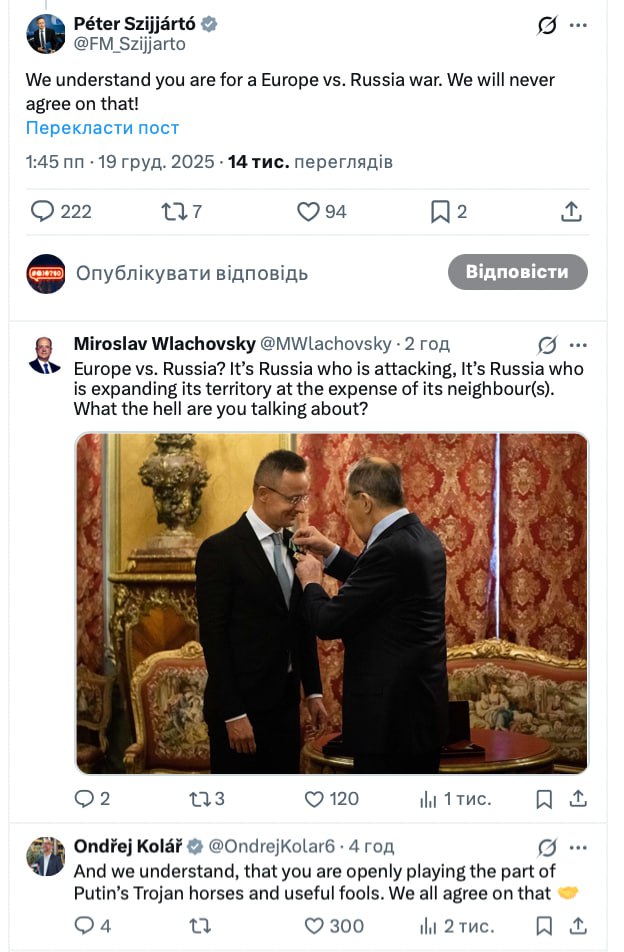Reply to Péter Szijjártó's main post
The height and width of the screenshot is (952, 624).
tap(42, 211)
